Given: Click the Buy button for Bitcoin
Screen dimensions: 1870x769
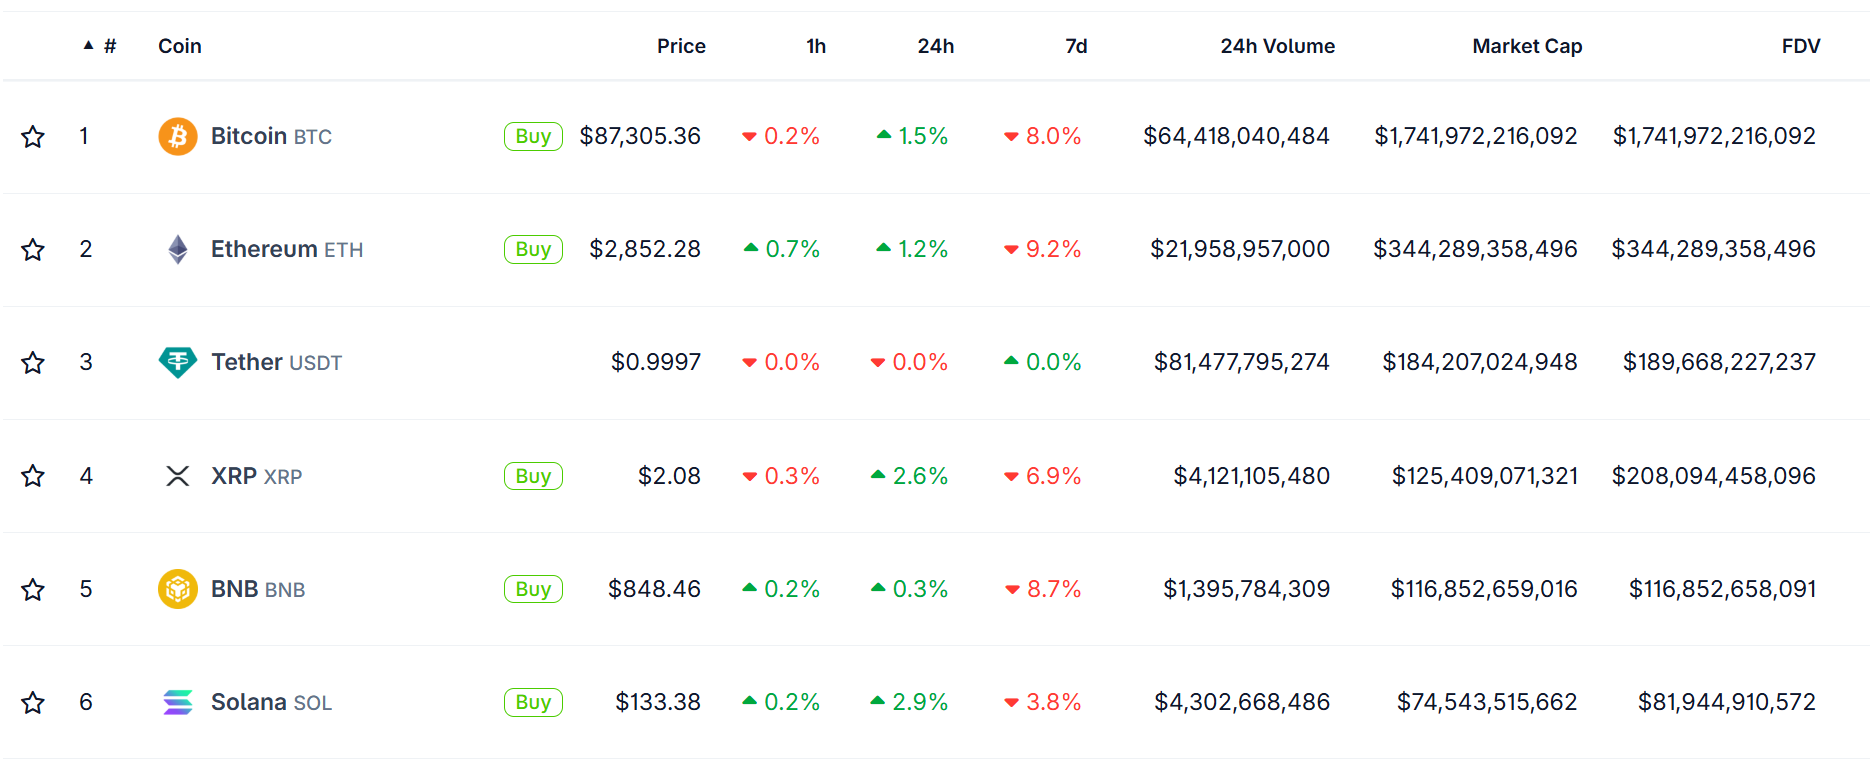Looking at the screenshot, I should (x=533, y=136).
